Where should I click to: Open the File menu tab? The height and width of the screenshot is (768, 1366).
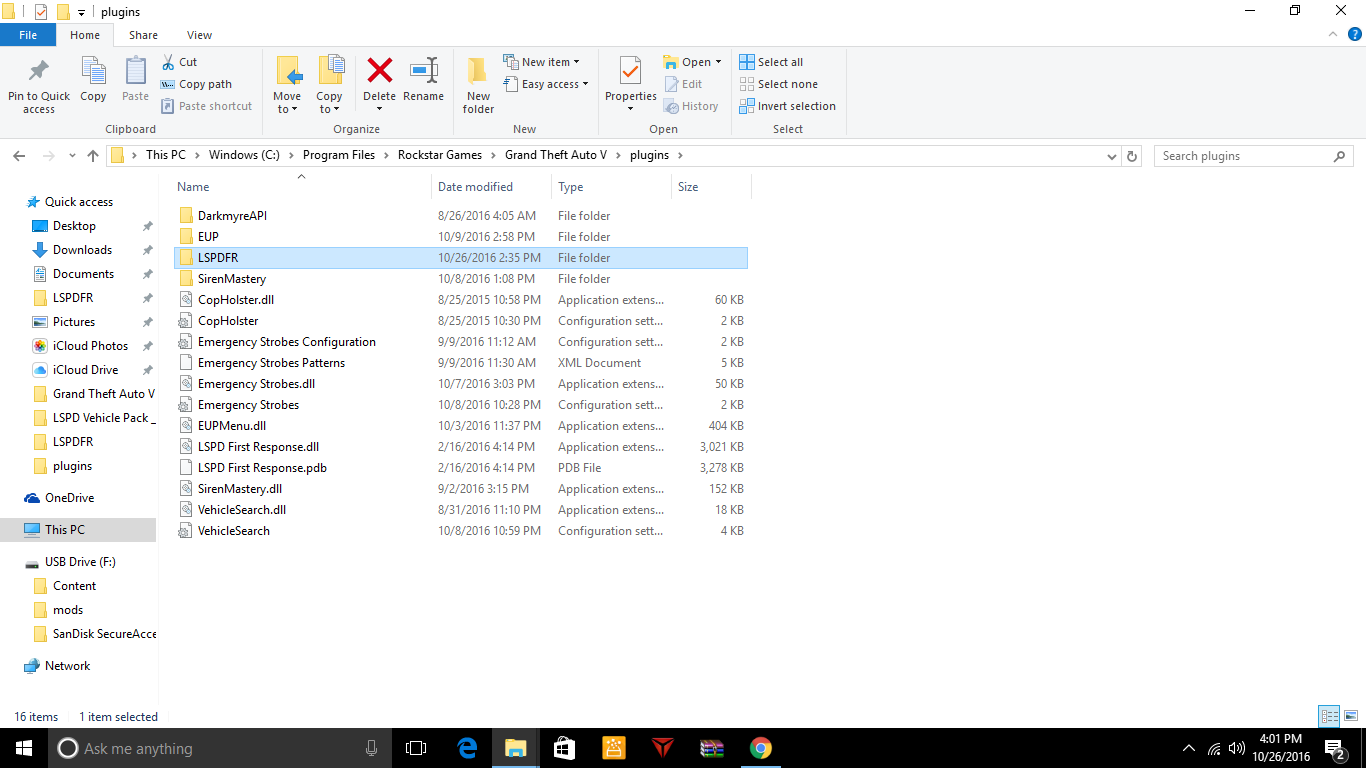(28, 35)
